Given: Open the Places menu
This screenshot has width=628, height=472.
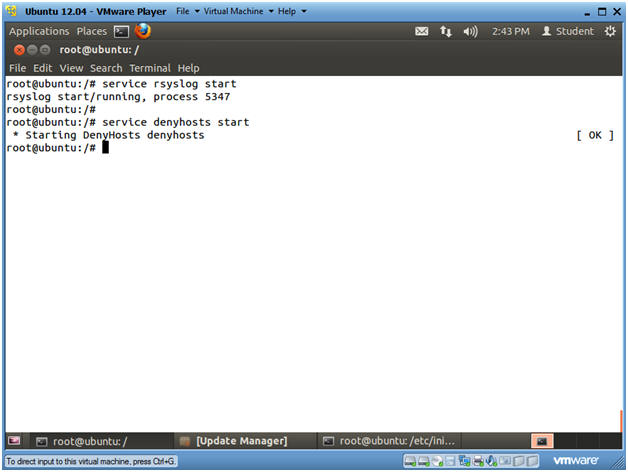Looking at the screenshot, I should 92,31.
